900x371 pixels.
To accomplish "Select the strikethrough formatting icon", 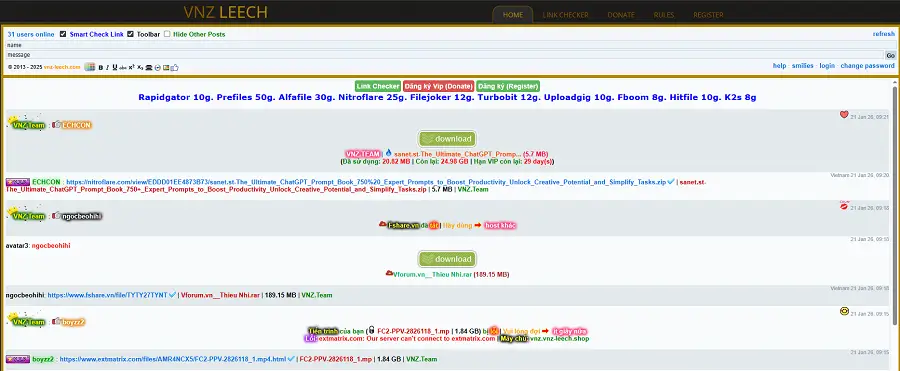I will coord(123,68).
